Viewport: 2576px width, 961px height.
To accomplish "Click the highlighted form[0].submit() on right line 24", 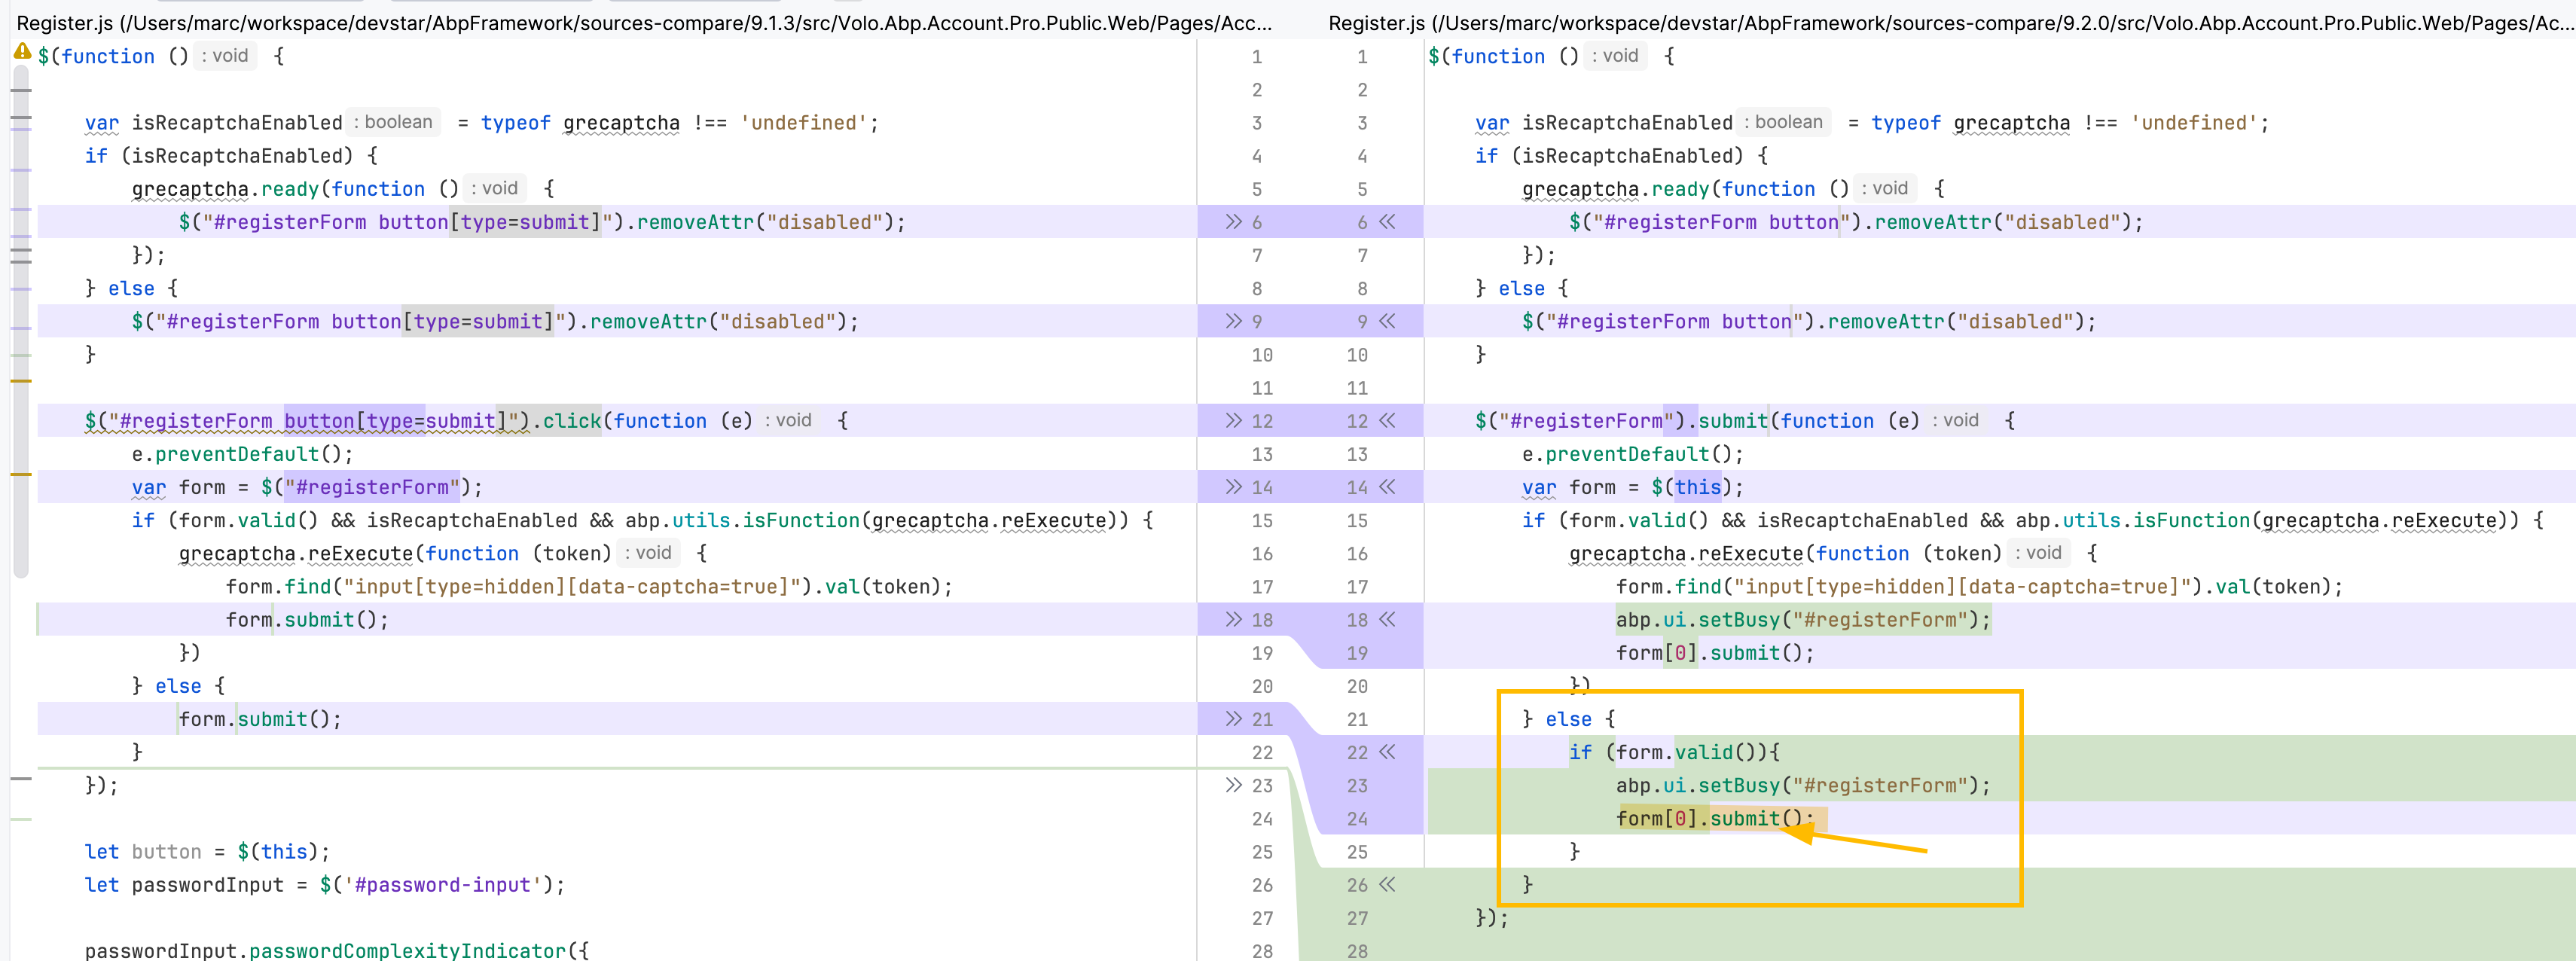I will (x=1712, y=818).
